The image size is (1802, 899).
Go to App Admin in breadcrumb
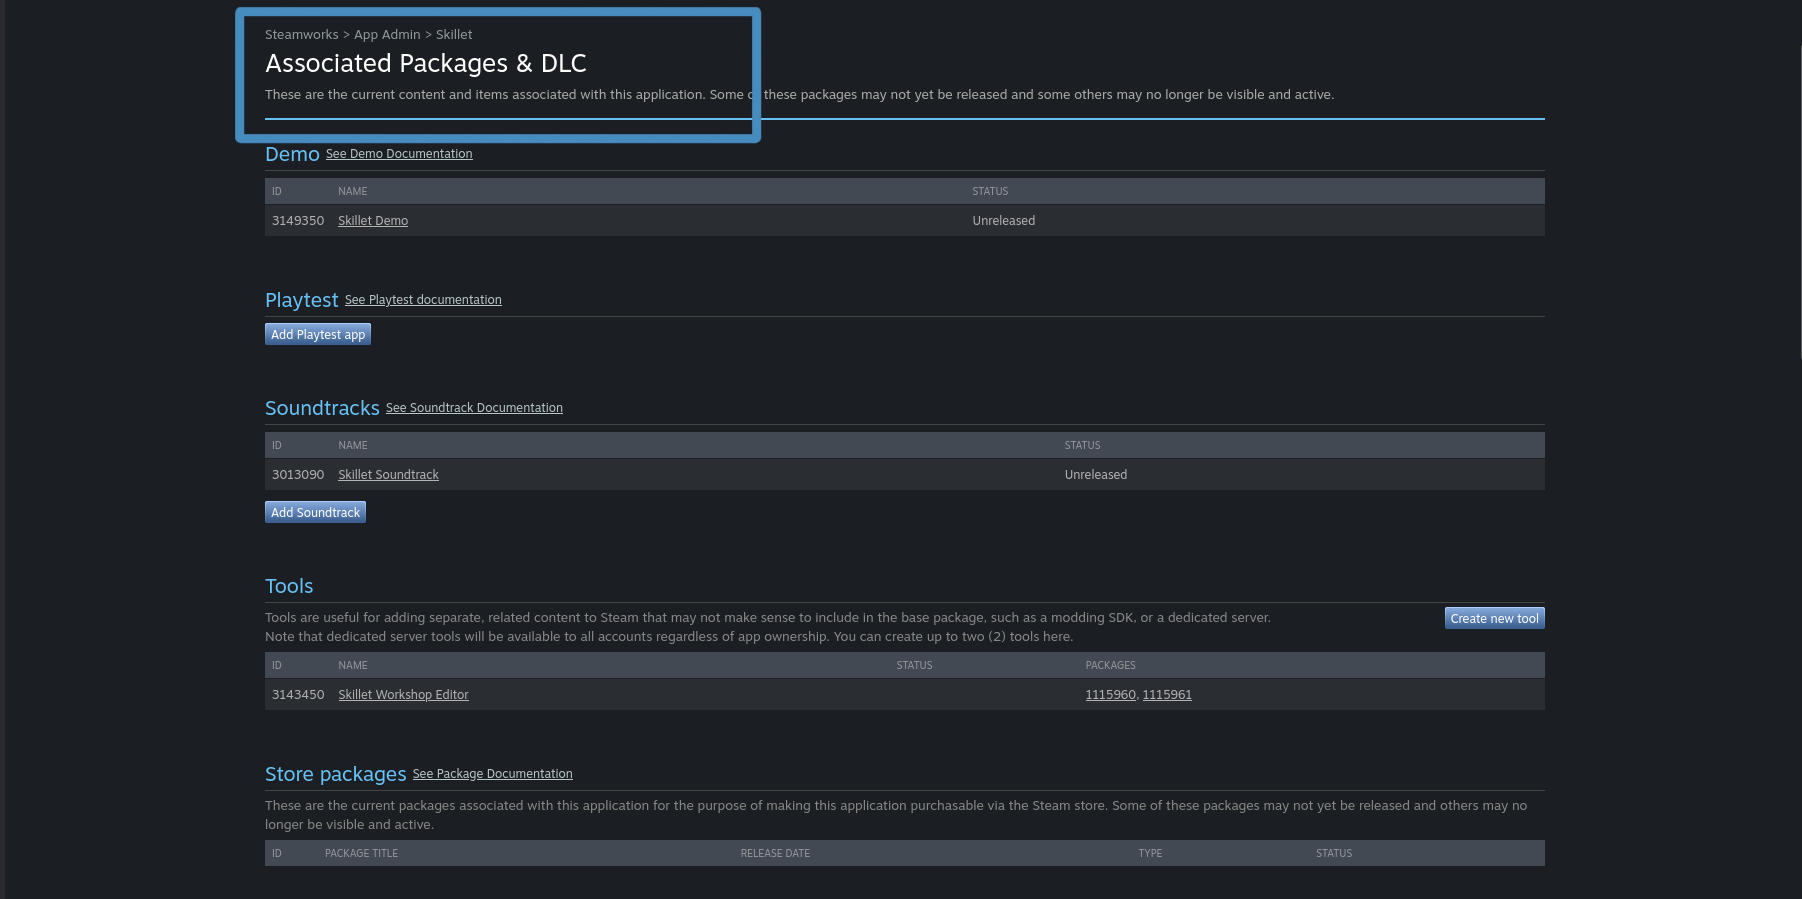click(387, 35)
